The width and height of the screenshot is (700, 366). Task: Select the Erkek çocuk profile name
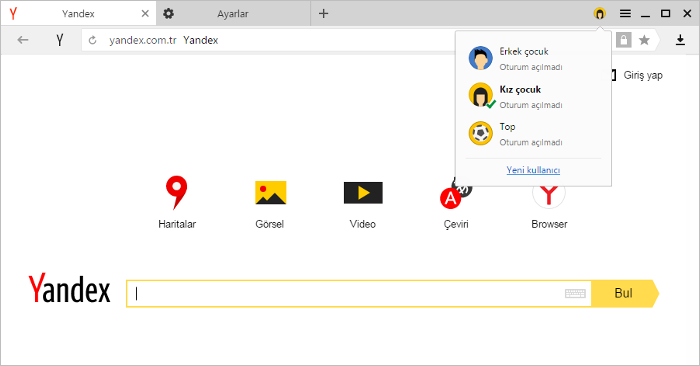[x=524, y=52]
